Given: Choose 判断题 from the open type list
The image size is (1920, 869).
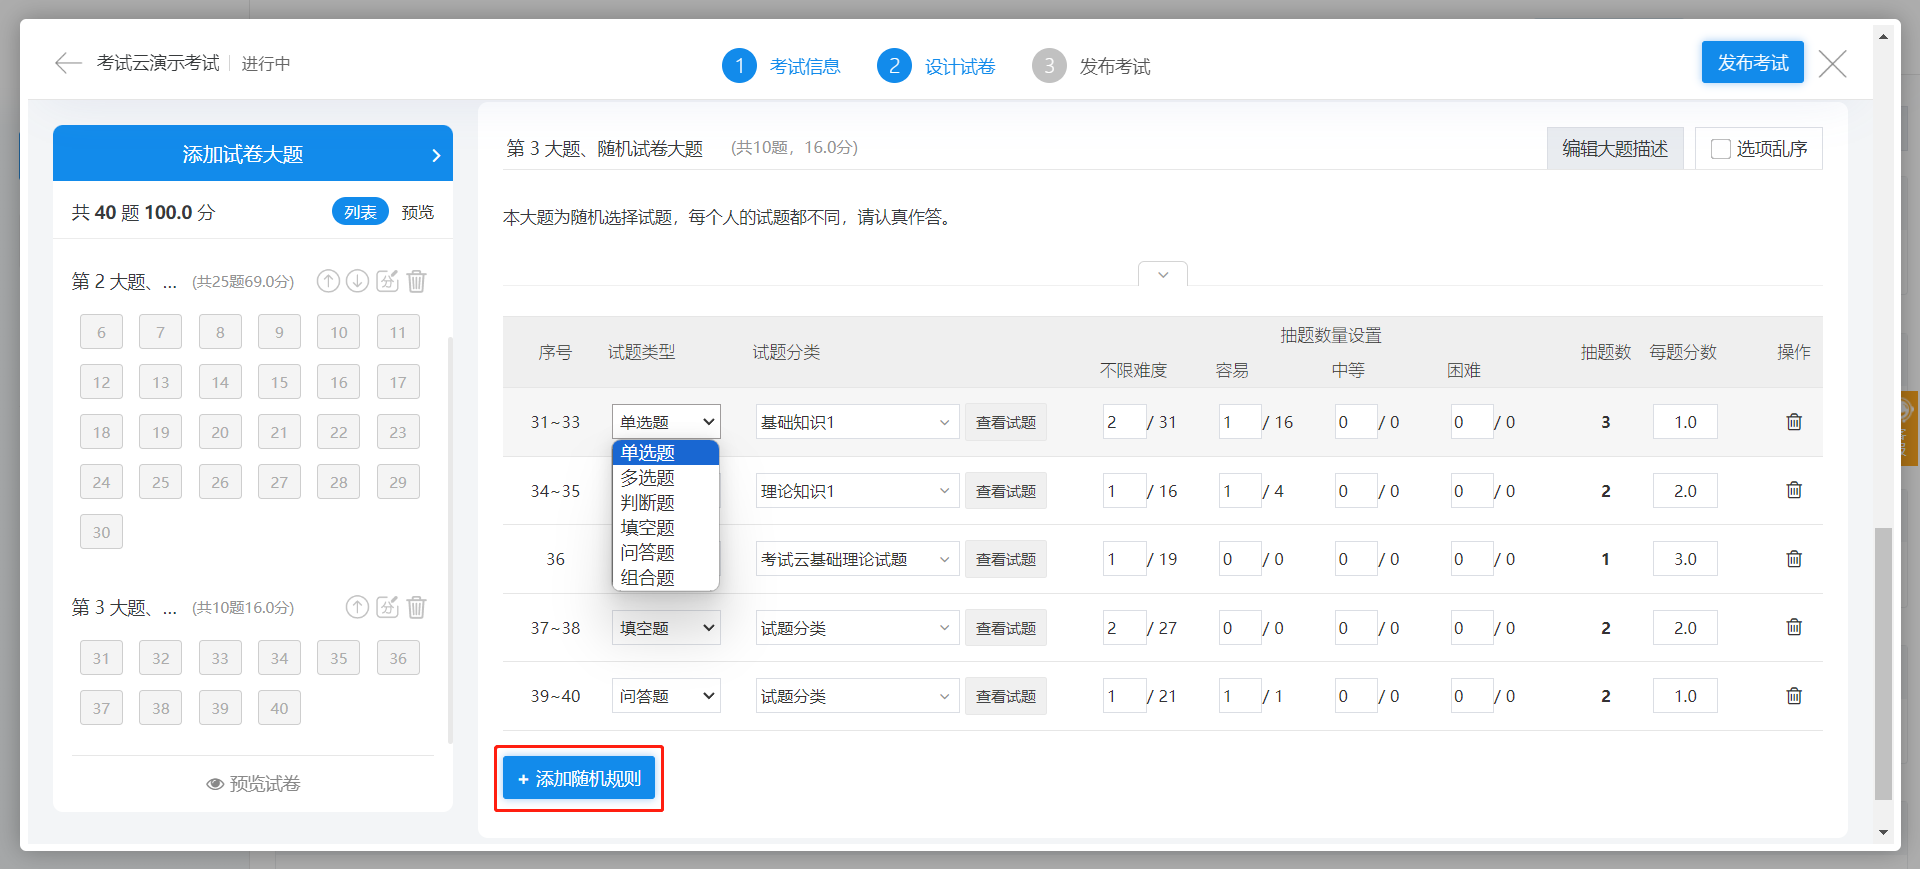Looking at the screenshot, I should pyautogui.click(x=648, y=503).
